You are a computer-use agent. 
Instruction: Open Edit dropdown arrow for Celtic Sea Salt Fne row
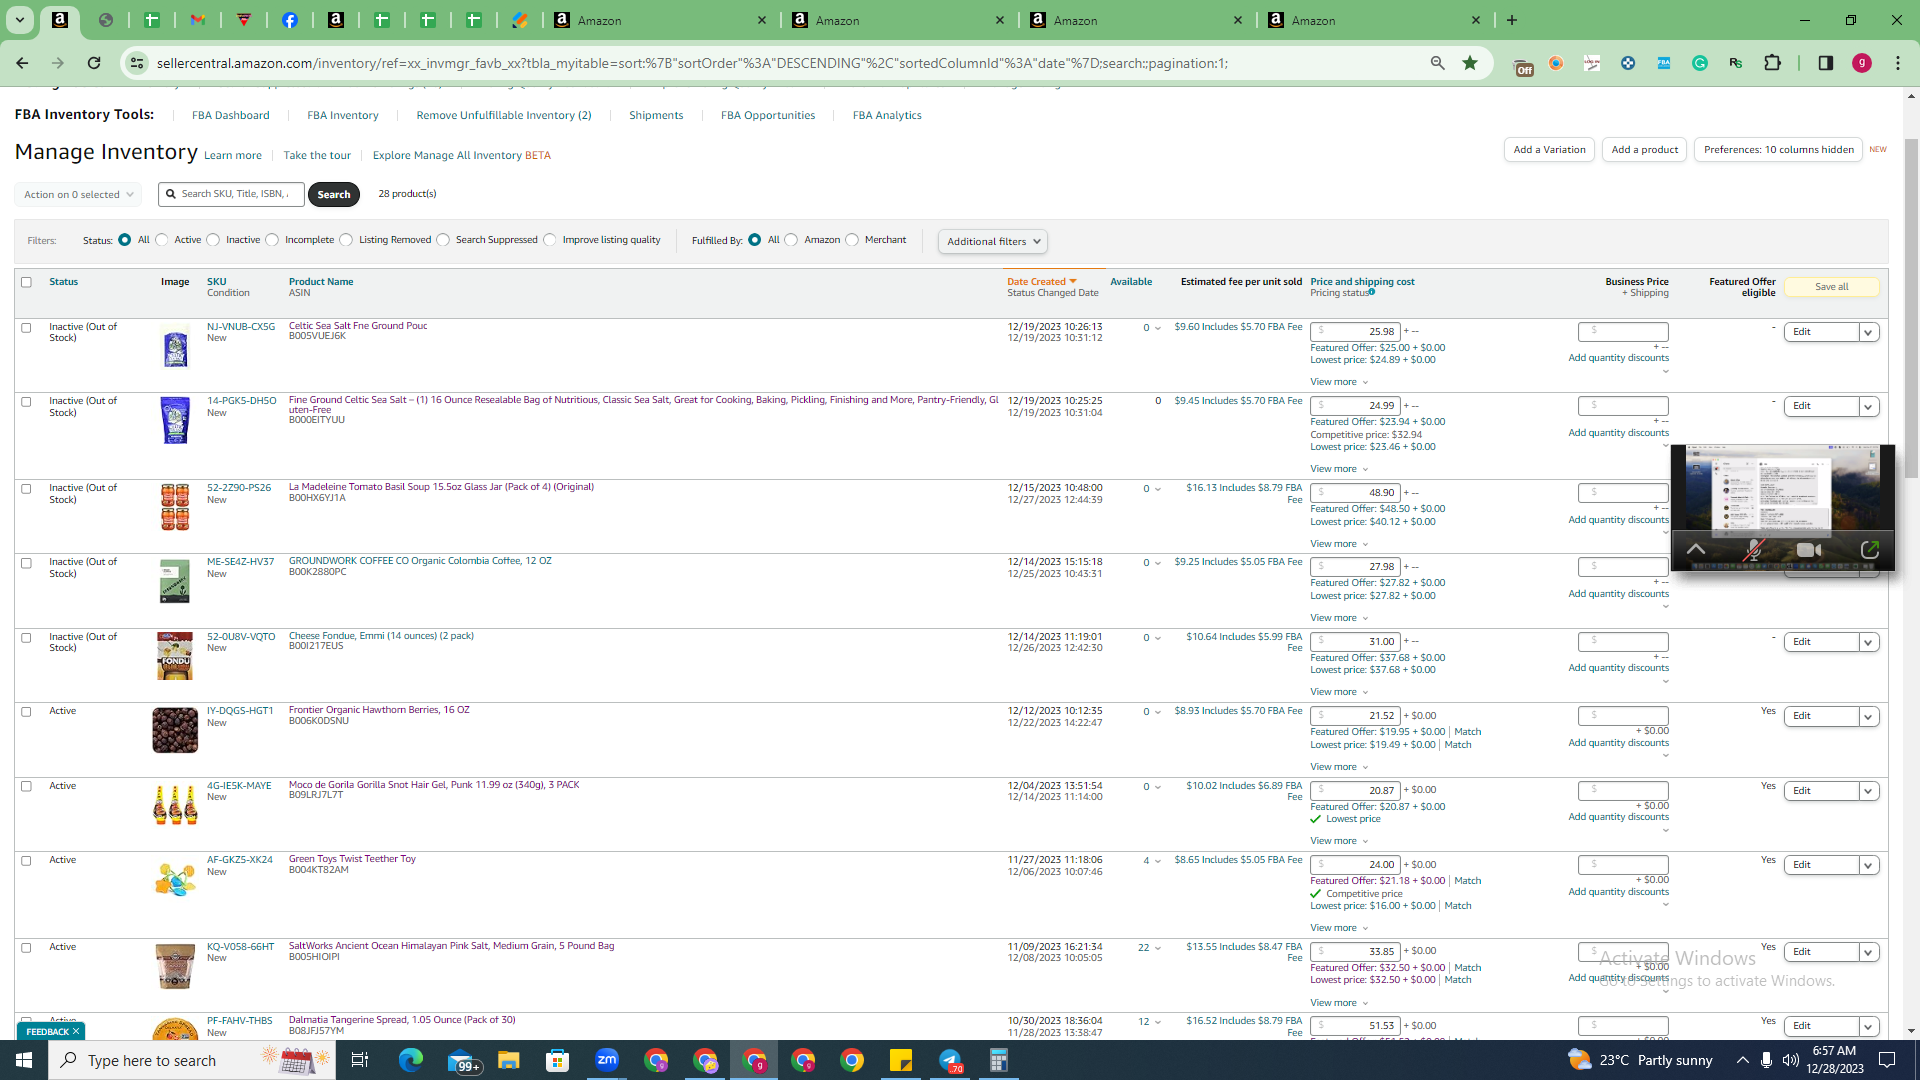point(1869,332)
